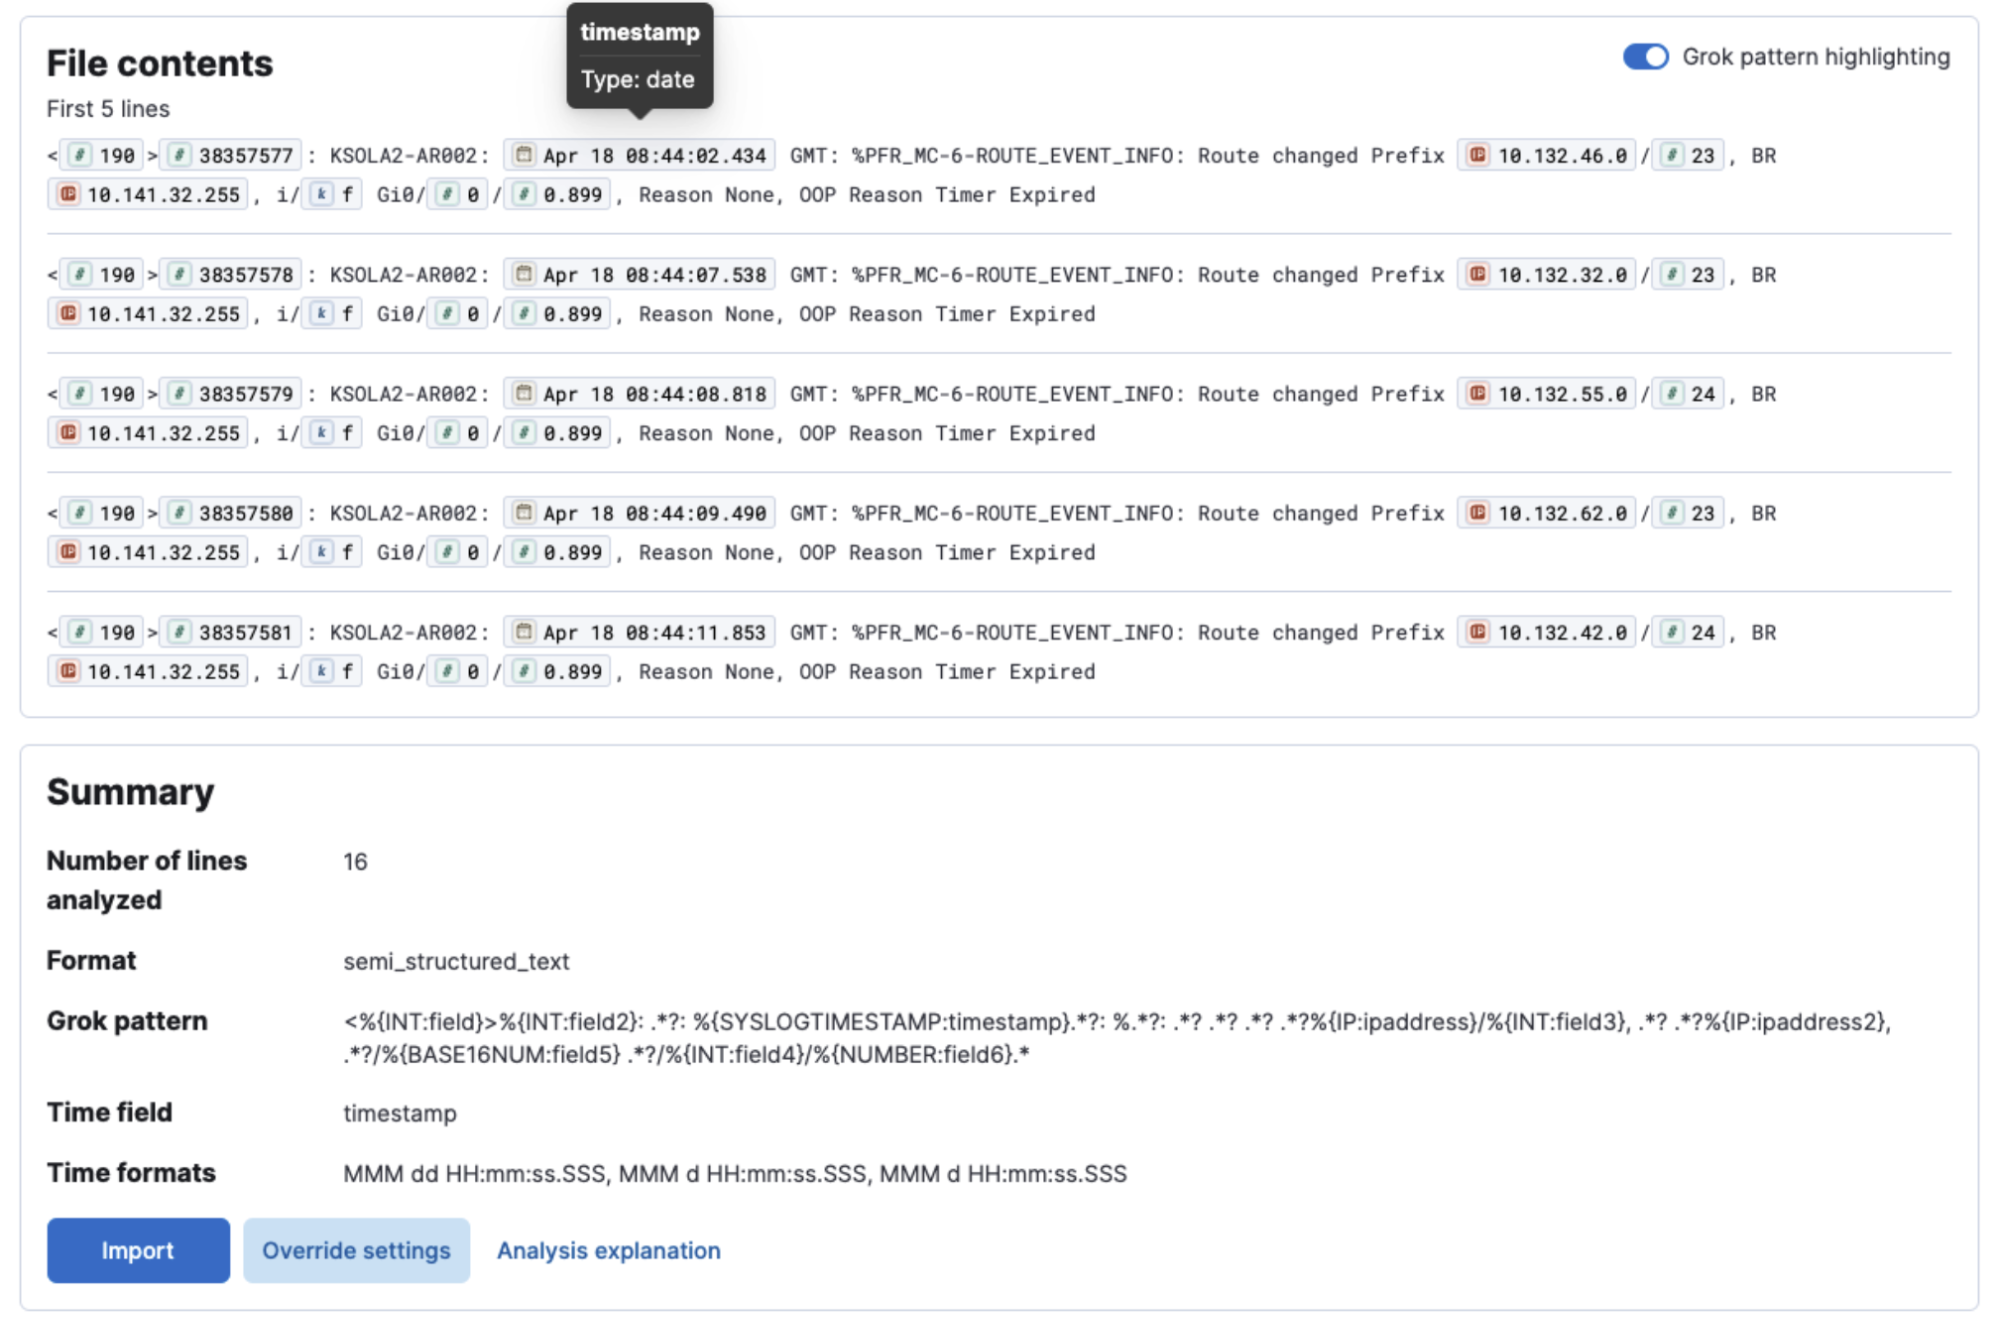
Task: Open Override settings
Action: [356, 1250]
